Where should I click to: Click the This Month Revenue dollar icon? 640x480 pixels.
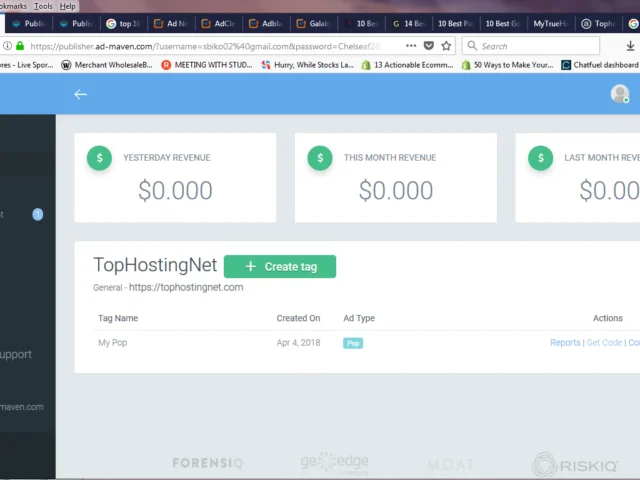click(x=320, y=158)
